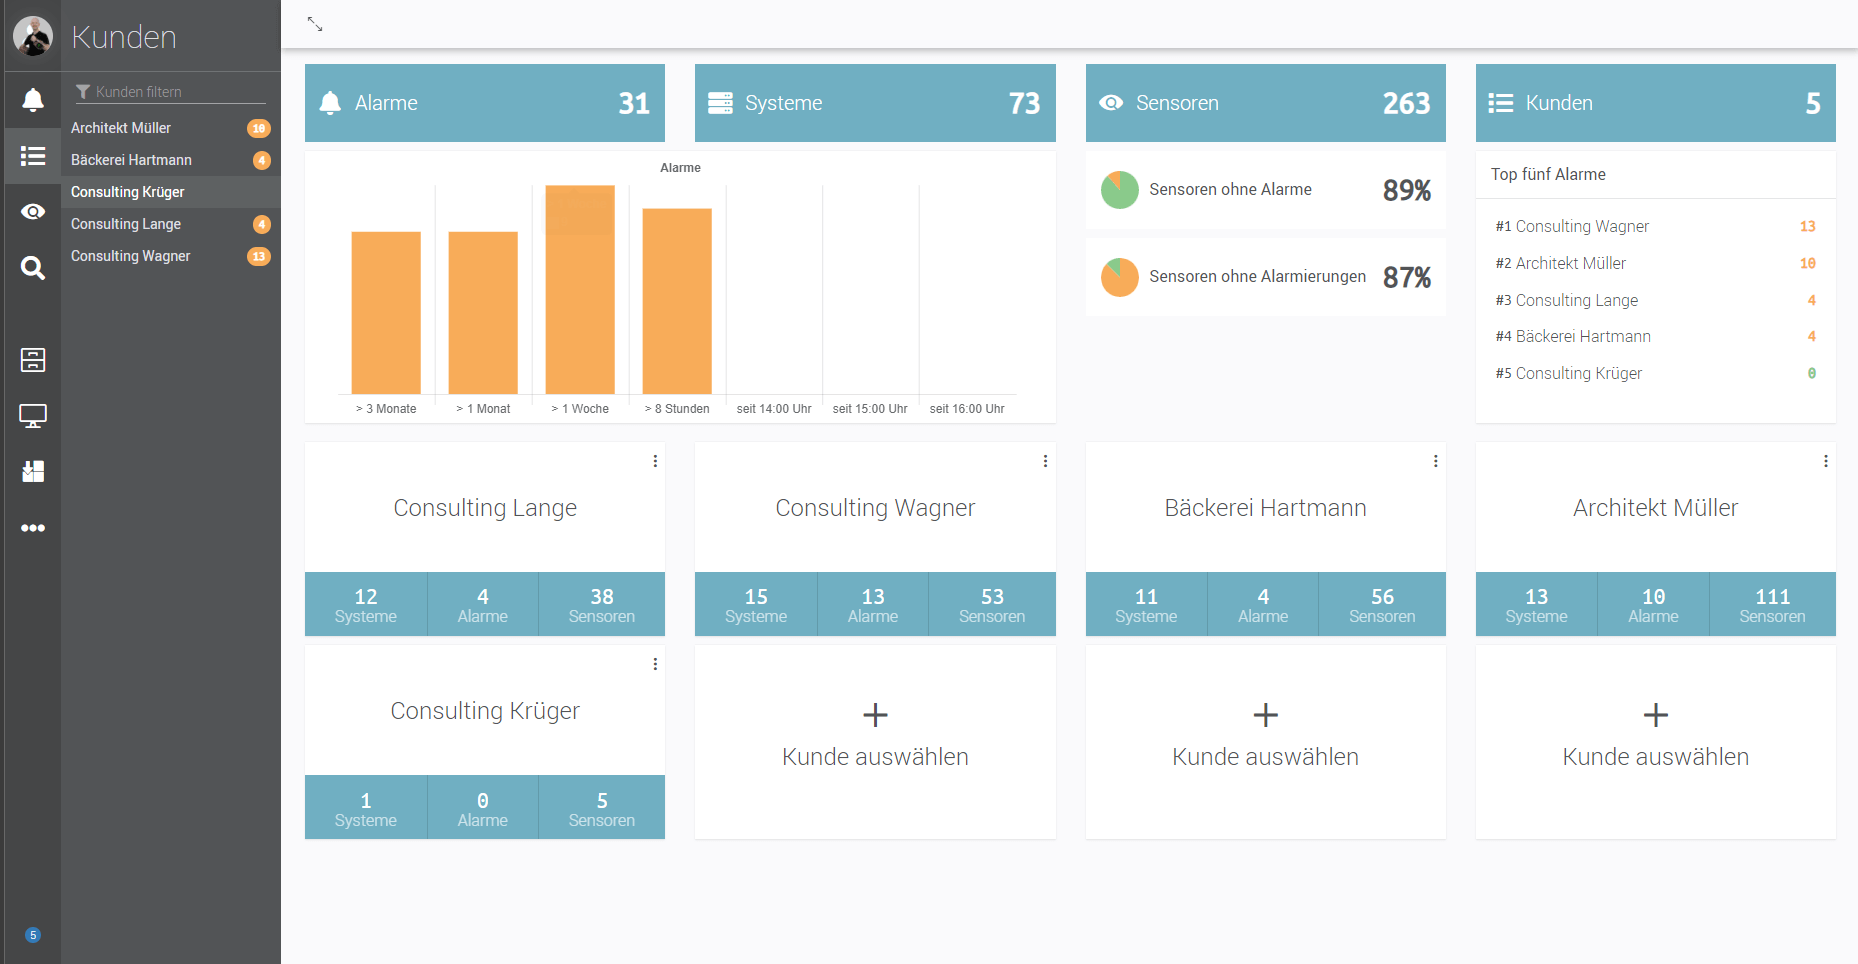
Task: Open options menu on Consulting Krüger card
Action: click(x=655, y=664)
